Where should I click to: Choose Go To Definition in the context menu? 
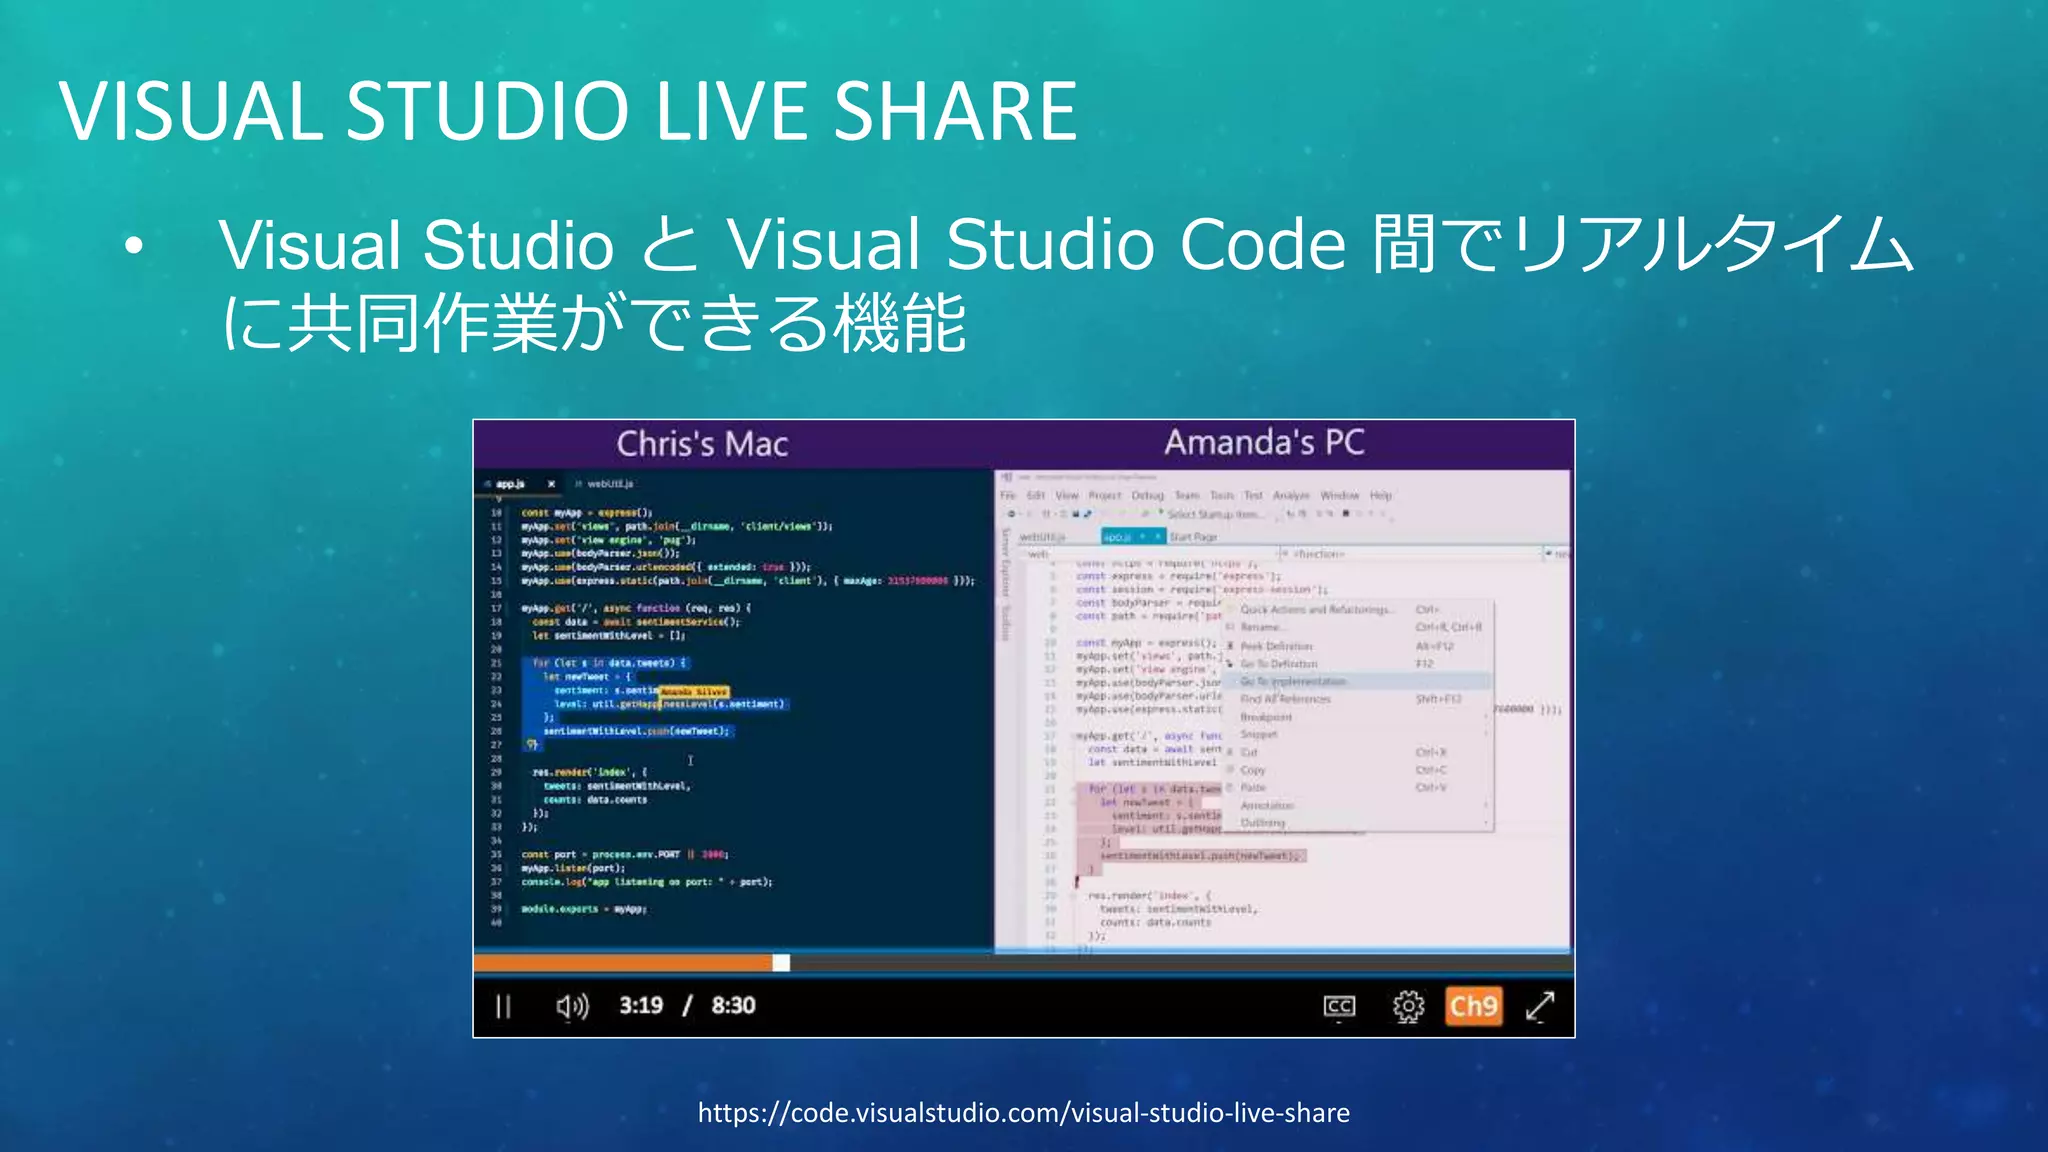[1358, 663]
